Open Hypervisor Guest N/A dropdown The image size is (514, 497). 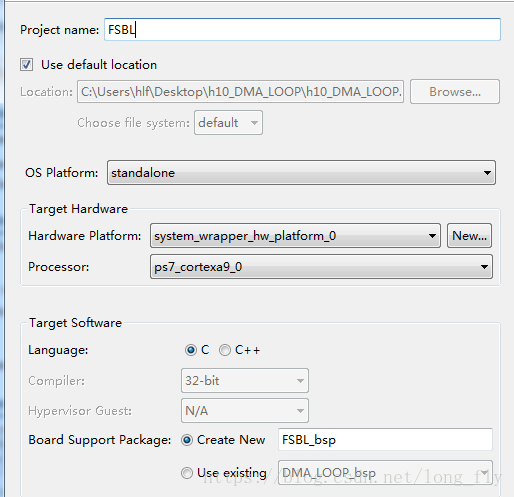coord(245,411)
